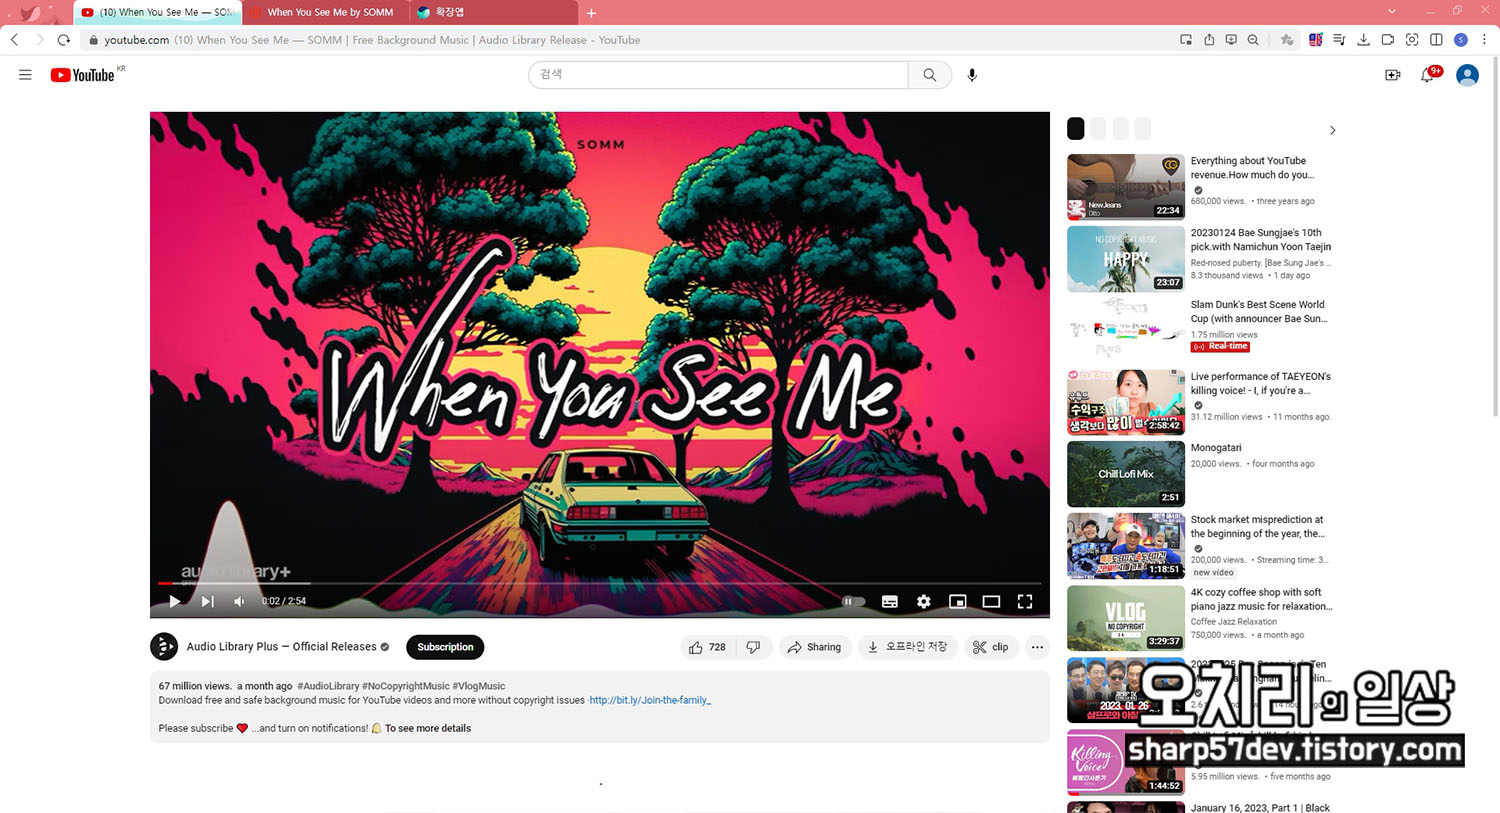
Task: Open the Slam Dunk's Best Scene thumbnail
Action: pyautogui.click(x=1126, y=330)
